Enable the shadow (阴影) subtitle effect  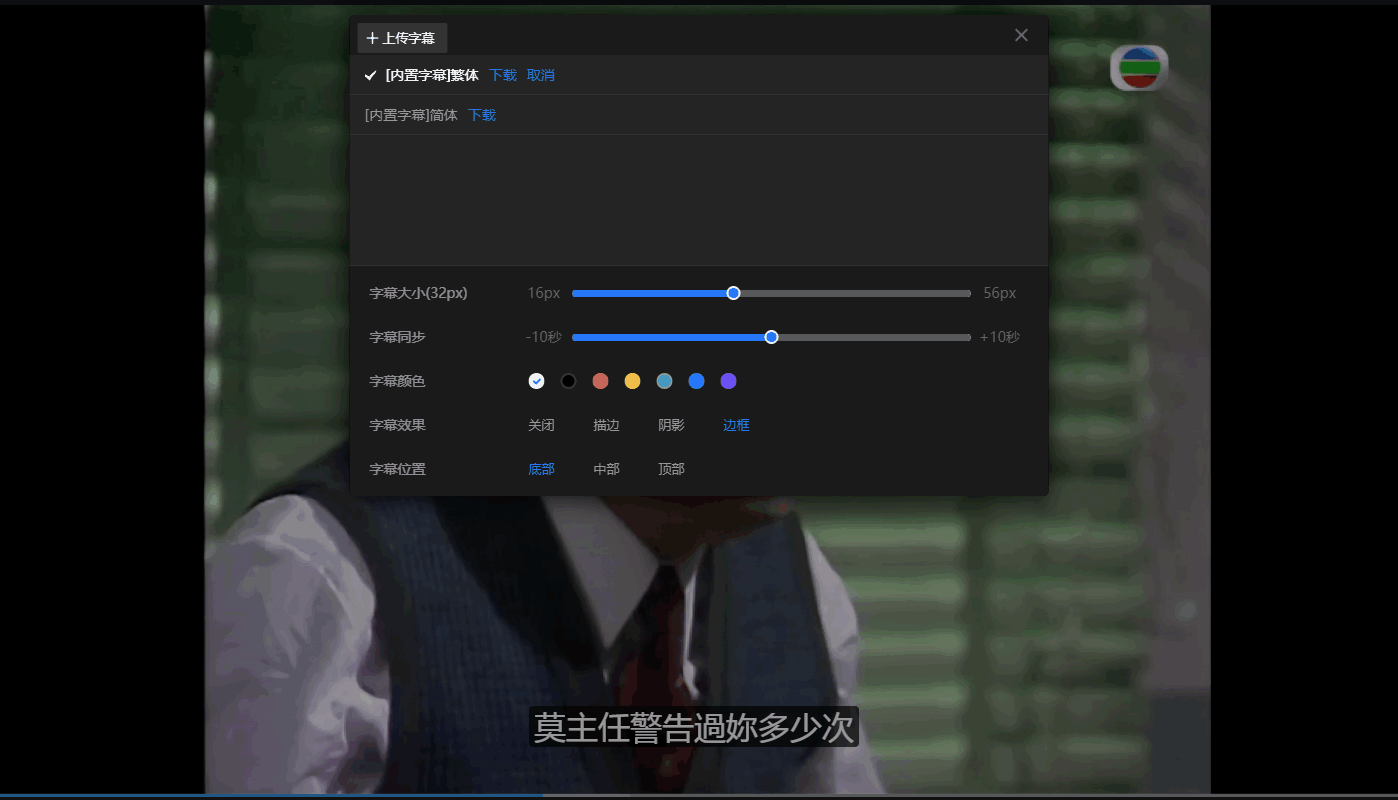pyautogui.click(x=671, y=425)
